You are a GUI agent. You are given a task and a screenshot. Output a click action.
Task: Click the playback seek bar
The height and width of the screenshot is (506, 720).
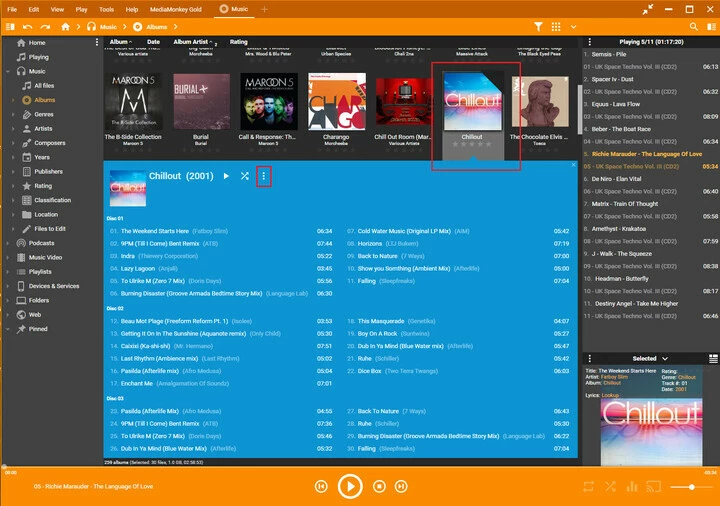[360, 467]
